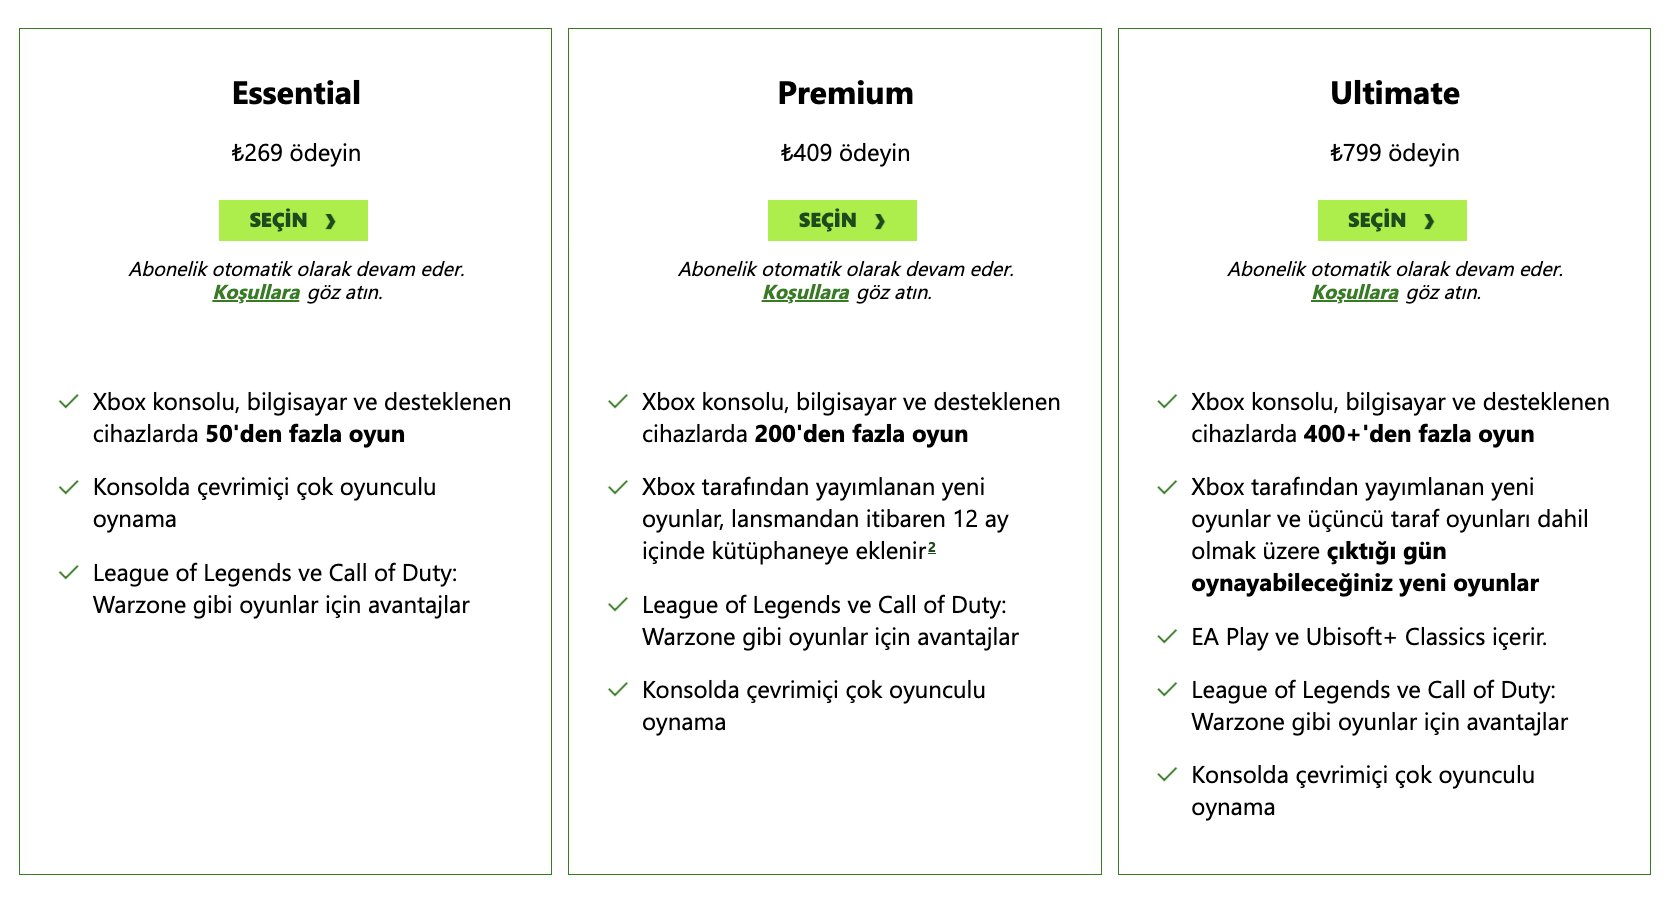Open Koşullara link under Premium plan
The height and width of the screenshot is (904, 1676).
[805, 292]
